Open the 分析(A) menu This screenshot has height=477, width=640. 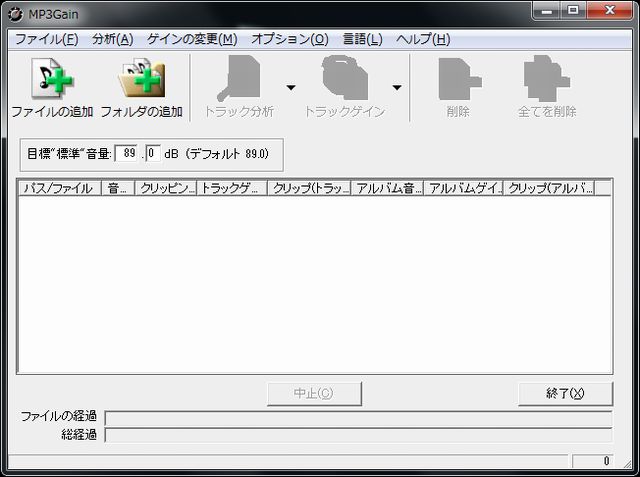113,39
